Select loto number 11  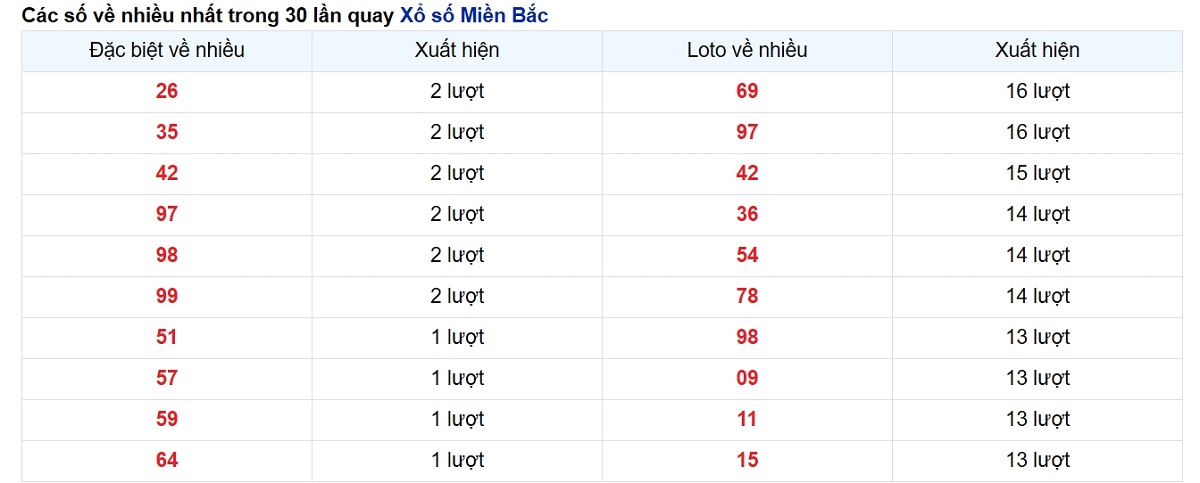tap(747, 419)
